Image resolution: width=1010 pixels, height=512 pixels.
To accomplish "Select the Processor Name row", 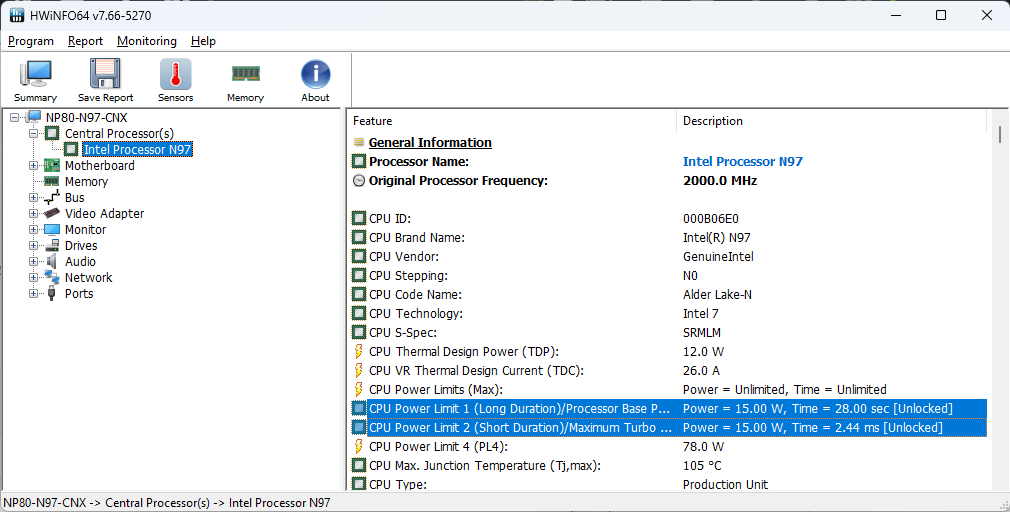I will [x=668, y=162].
